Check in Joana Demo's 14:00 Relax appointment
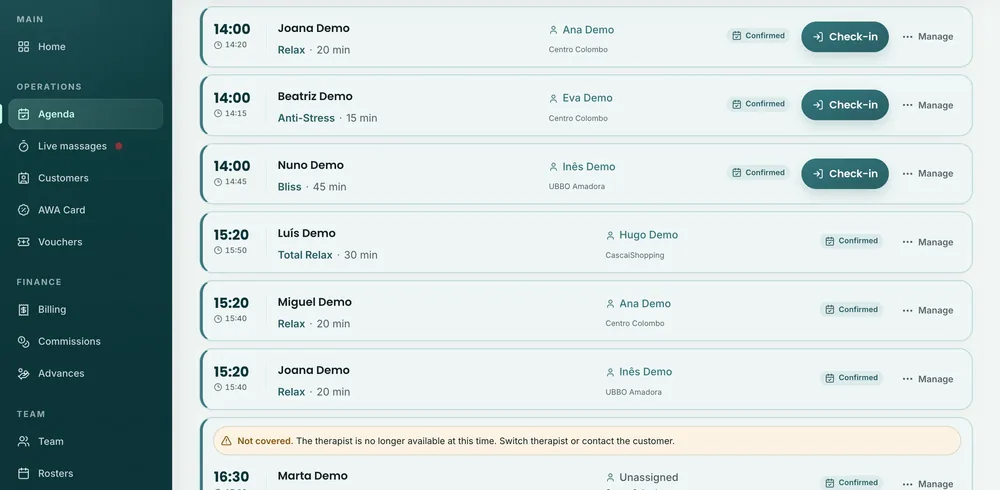 [845, 37]
